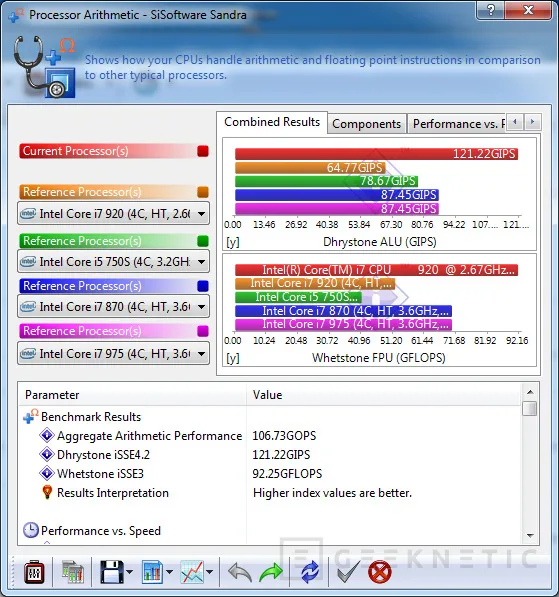This screenshot has width=559, height=597.
Task: Click the green forward arrow icon
Action: pos(271,573)
